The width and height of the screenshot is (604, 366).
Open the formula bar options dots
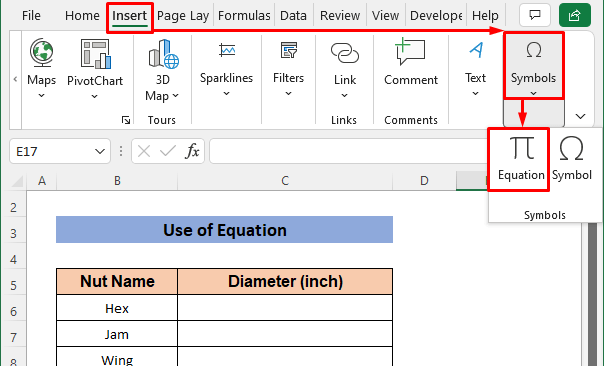coord(121,151)
